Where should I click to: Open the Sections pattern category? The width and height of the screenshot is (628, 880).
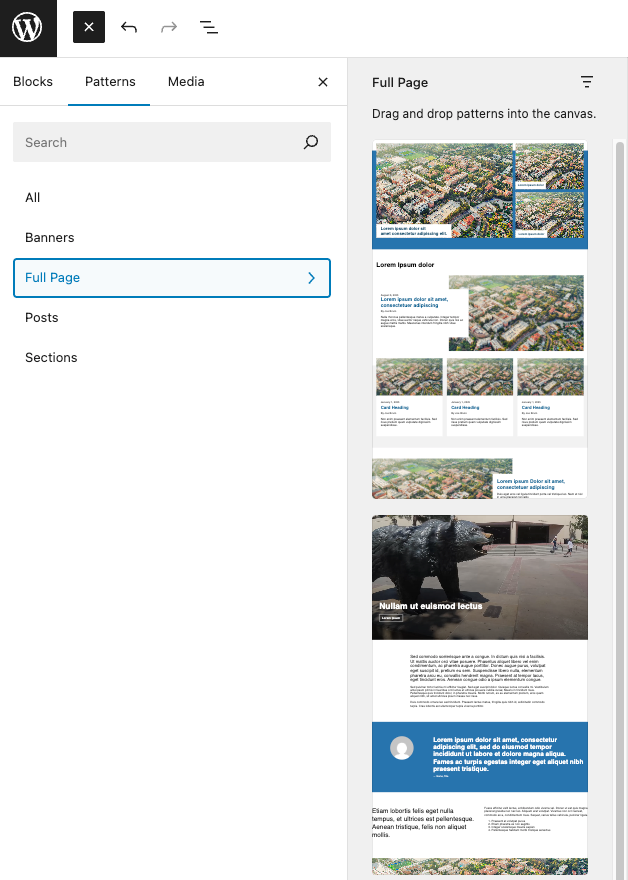coord(51,358)
